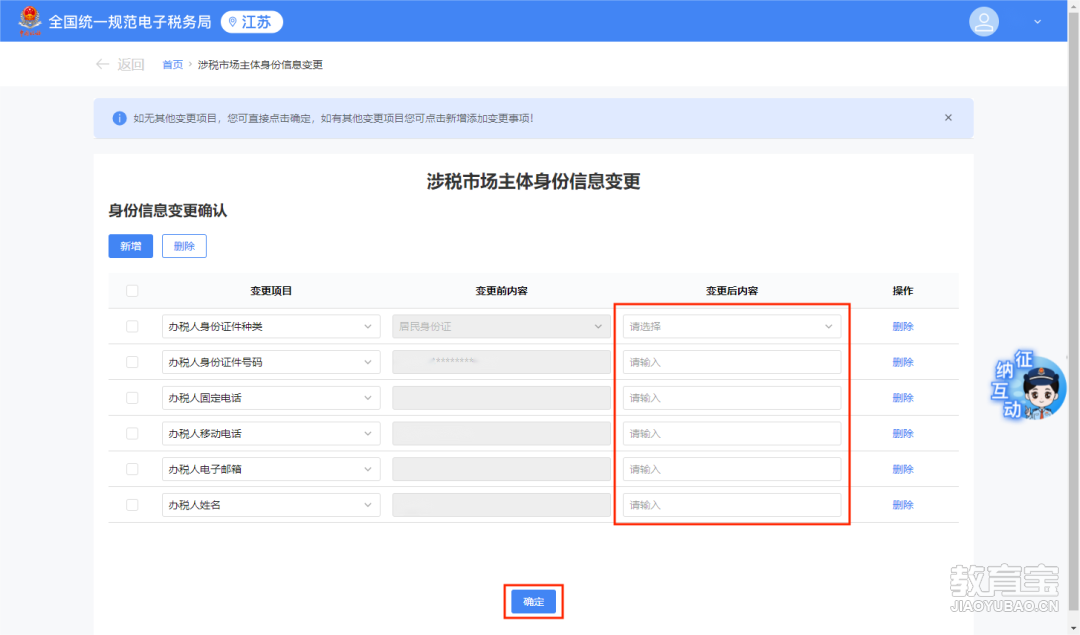
Task: Delete the 办税人固定电话 row
Action: coord(902,398)
